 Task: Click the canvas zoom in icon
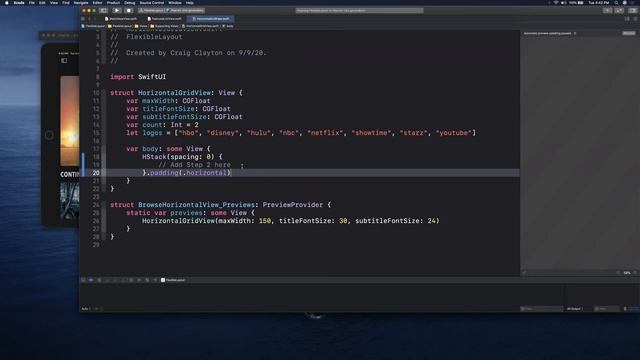(x=635, y=273)
